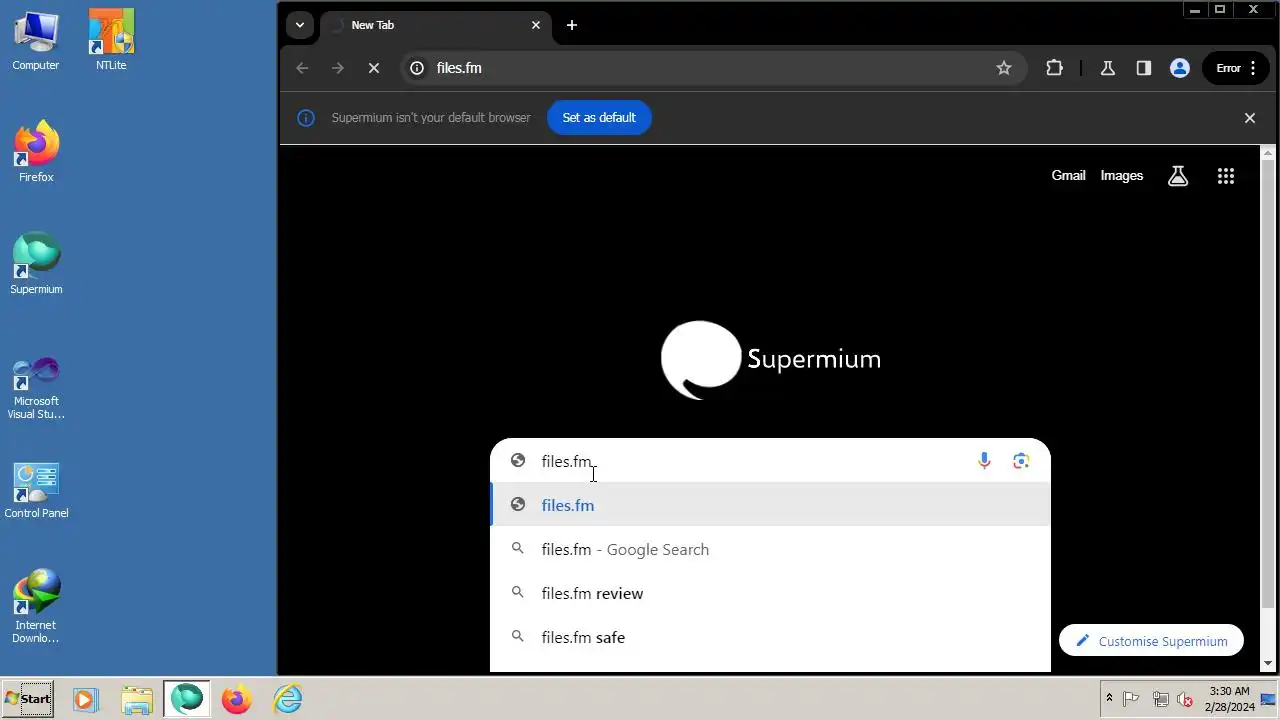Search by image with Lens icon
The image size is (1280, 720).
[1021, 461]
